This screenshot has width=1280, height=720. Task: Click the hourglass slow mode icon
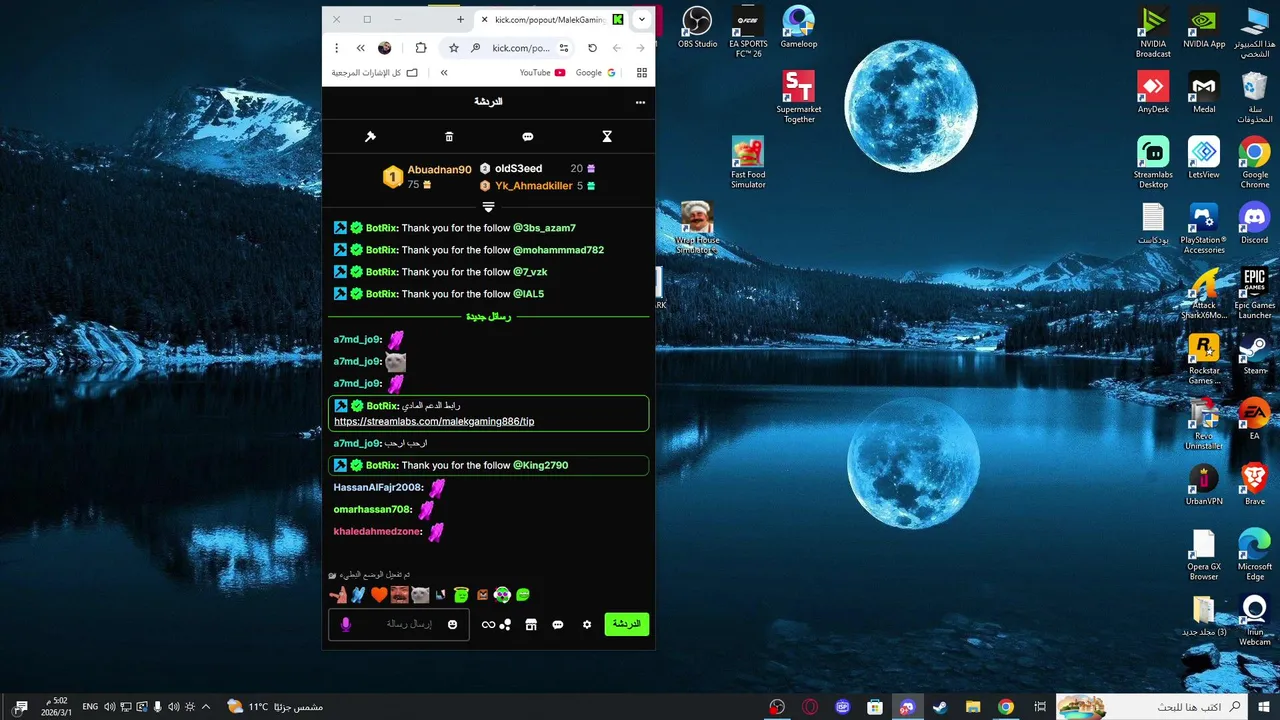[607, 137]
